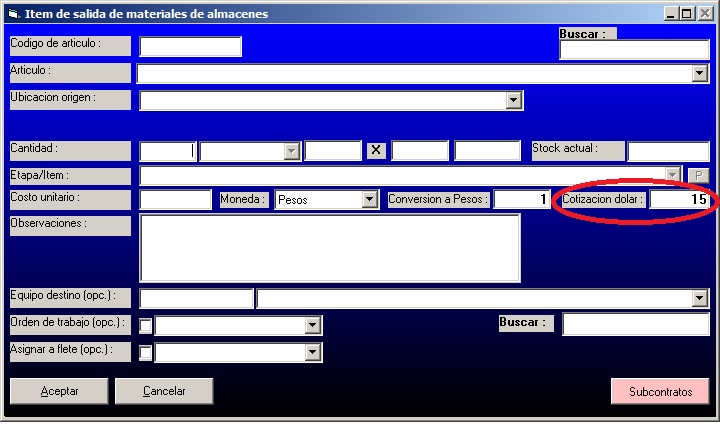This screenshot has height=428, width=720.
Task: Open the Asignar a flete dropdown
Action: tap(312, 352)
